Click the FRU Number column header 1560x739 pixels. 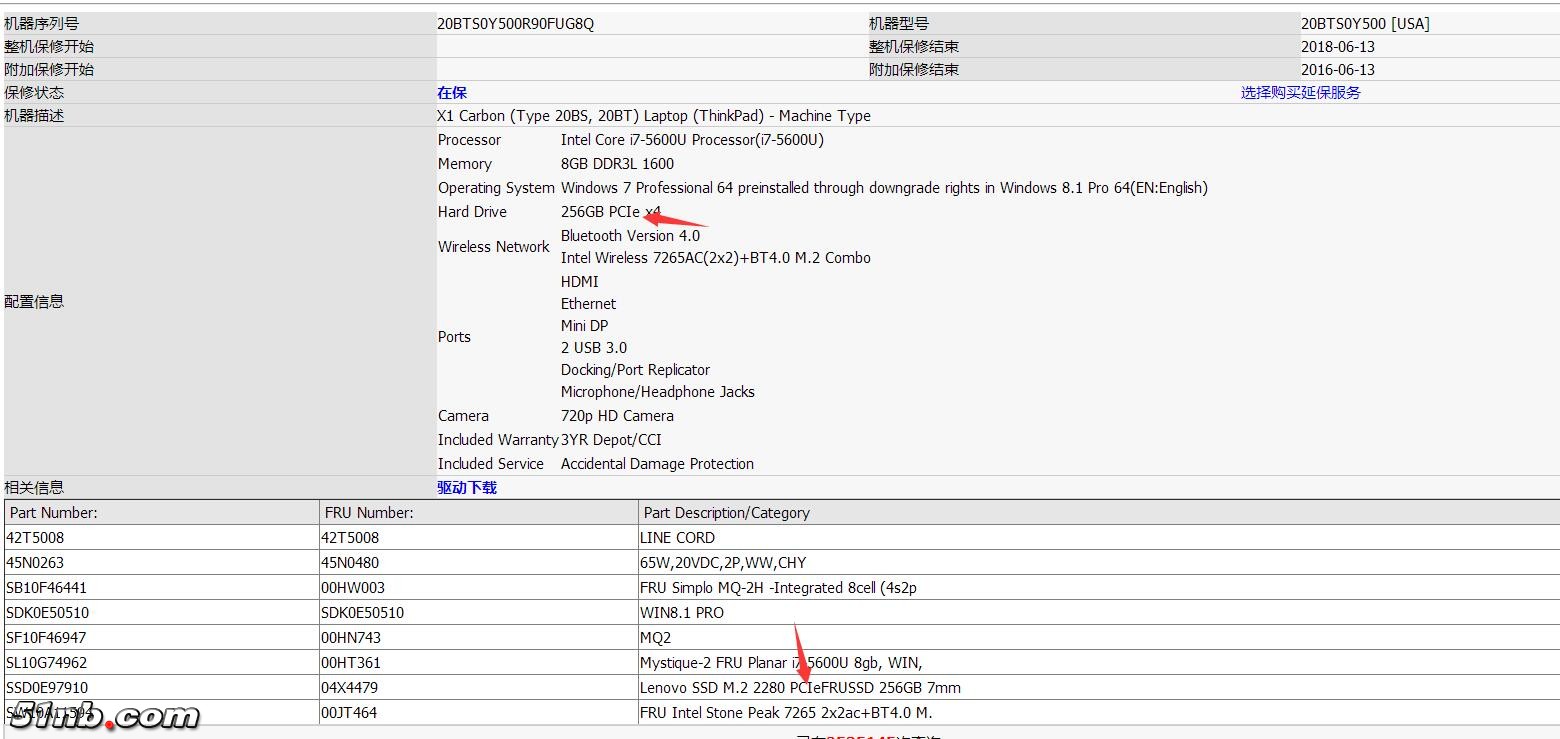click(369, 513)
